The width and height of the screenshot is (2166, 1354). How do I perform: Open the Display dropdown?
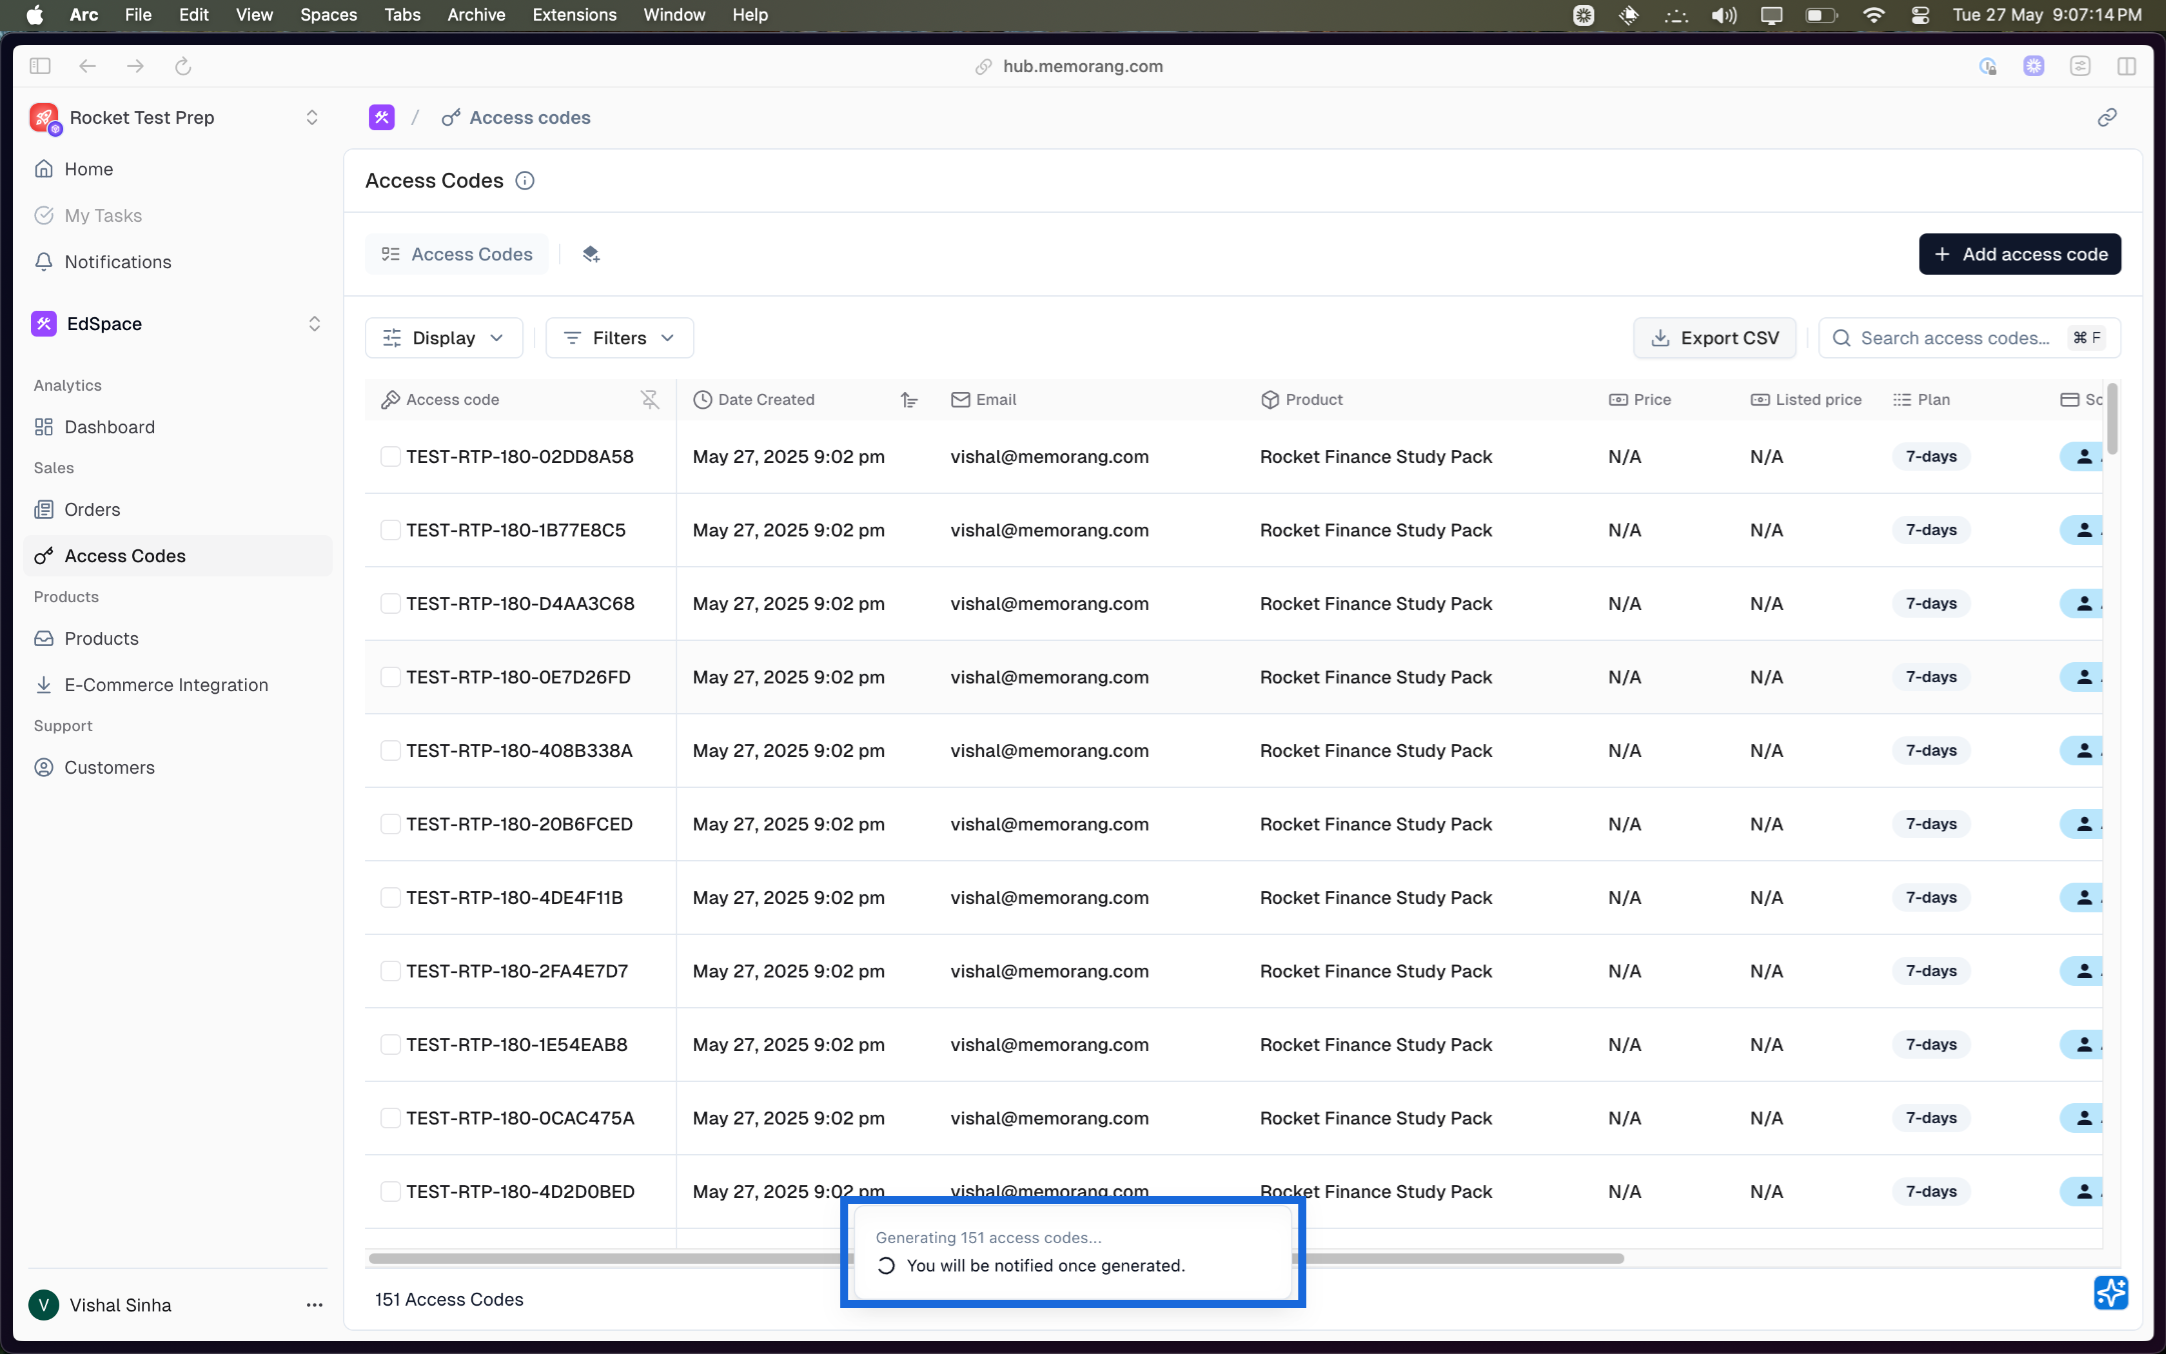(x=443, y=338)
